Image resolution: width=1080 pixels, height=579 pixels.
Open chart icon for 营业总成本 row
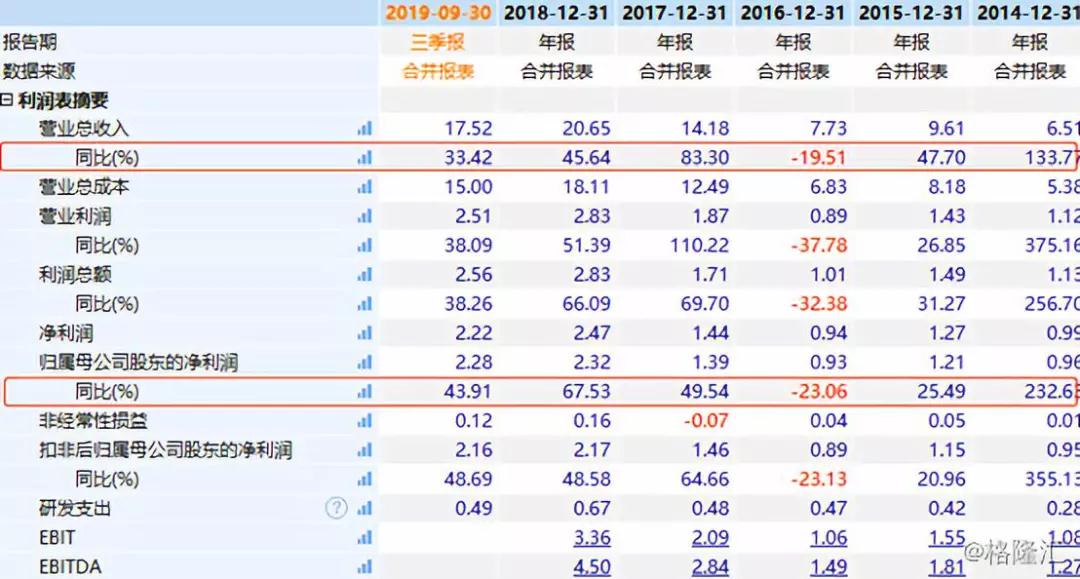coord(364,187)
